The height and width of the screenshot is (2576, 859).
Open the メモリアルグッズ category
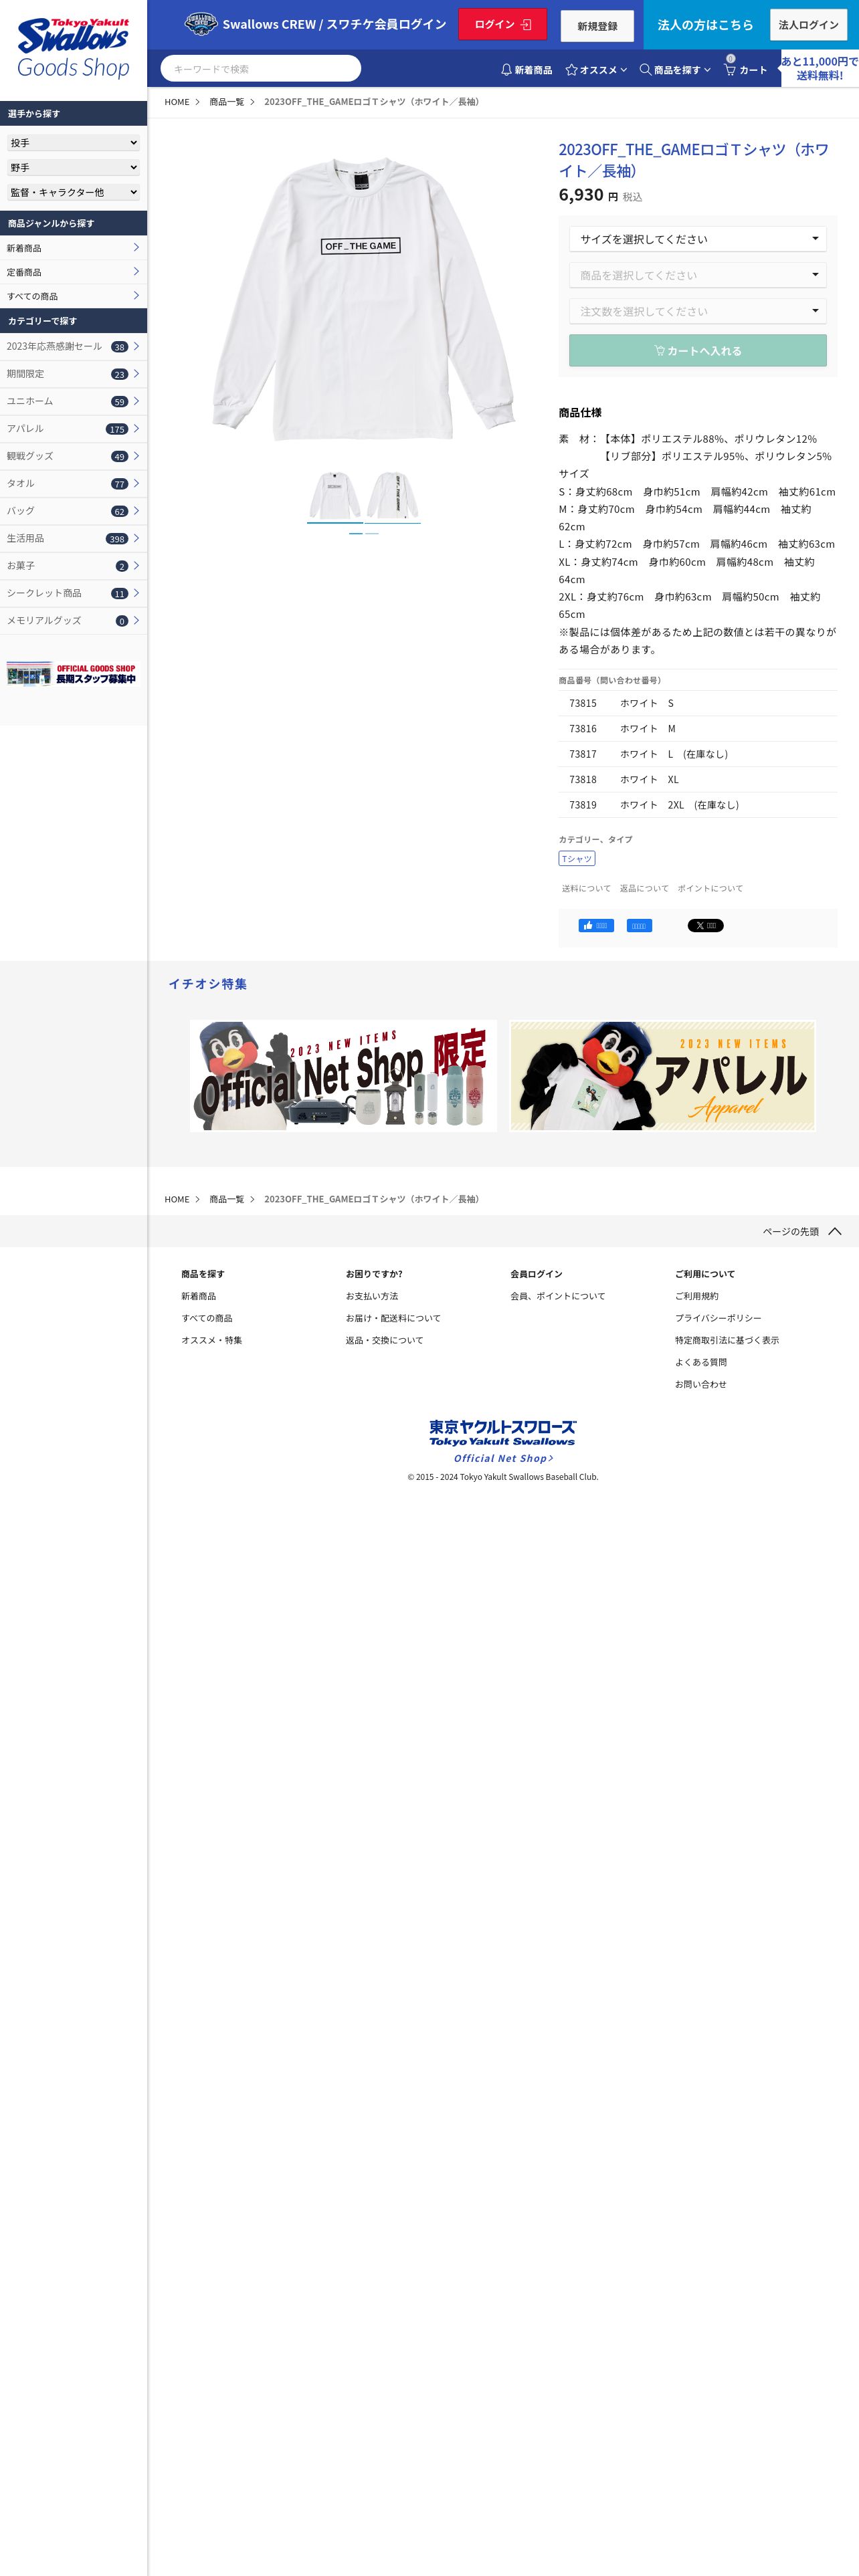pyautogui.click(x=73, y=621)
